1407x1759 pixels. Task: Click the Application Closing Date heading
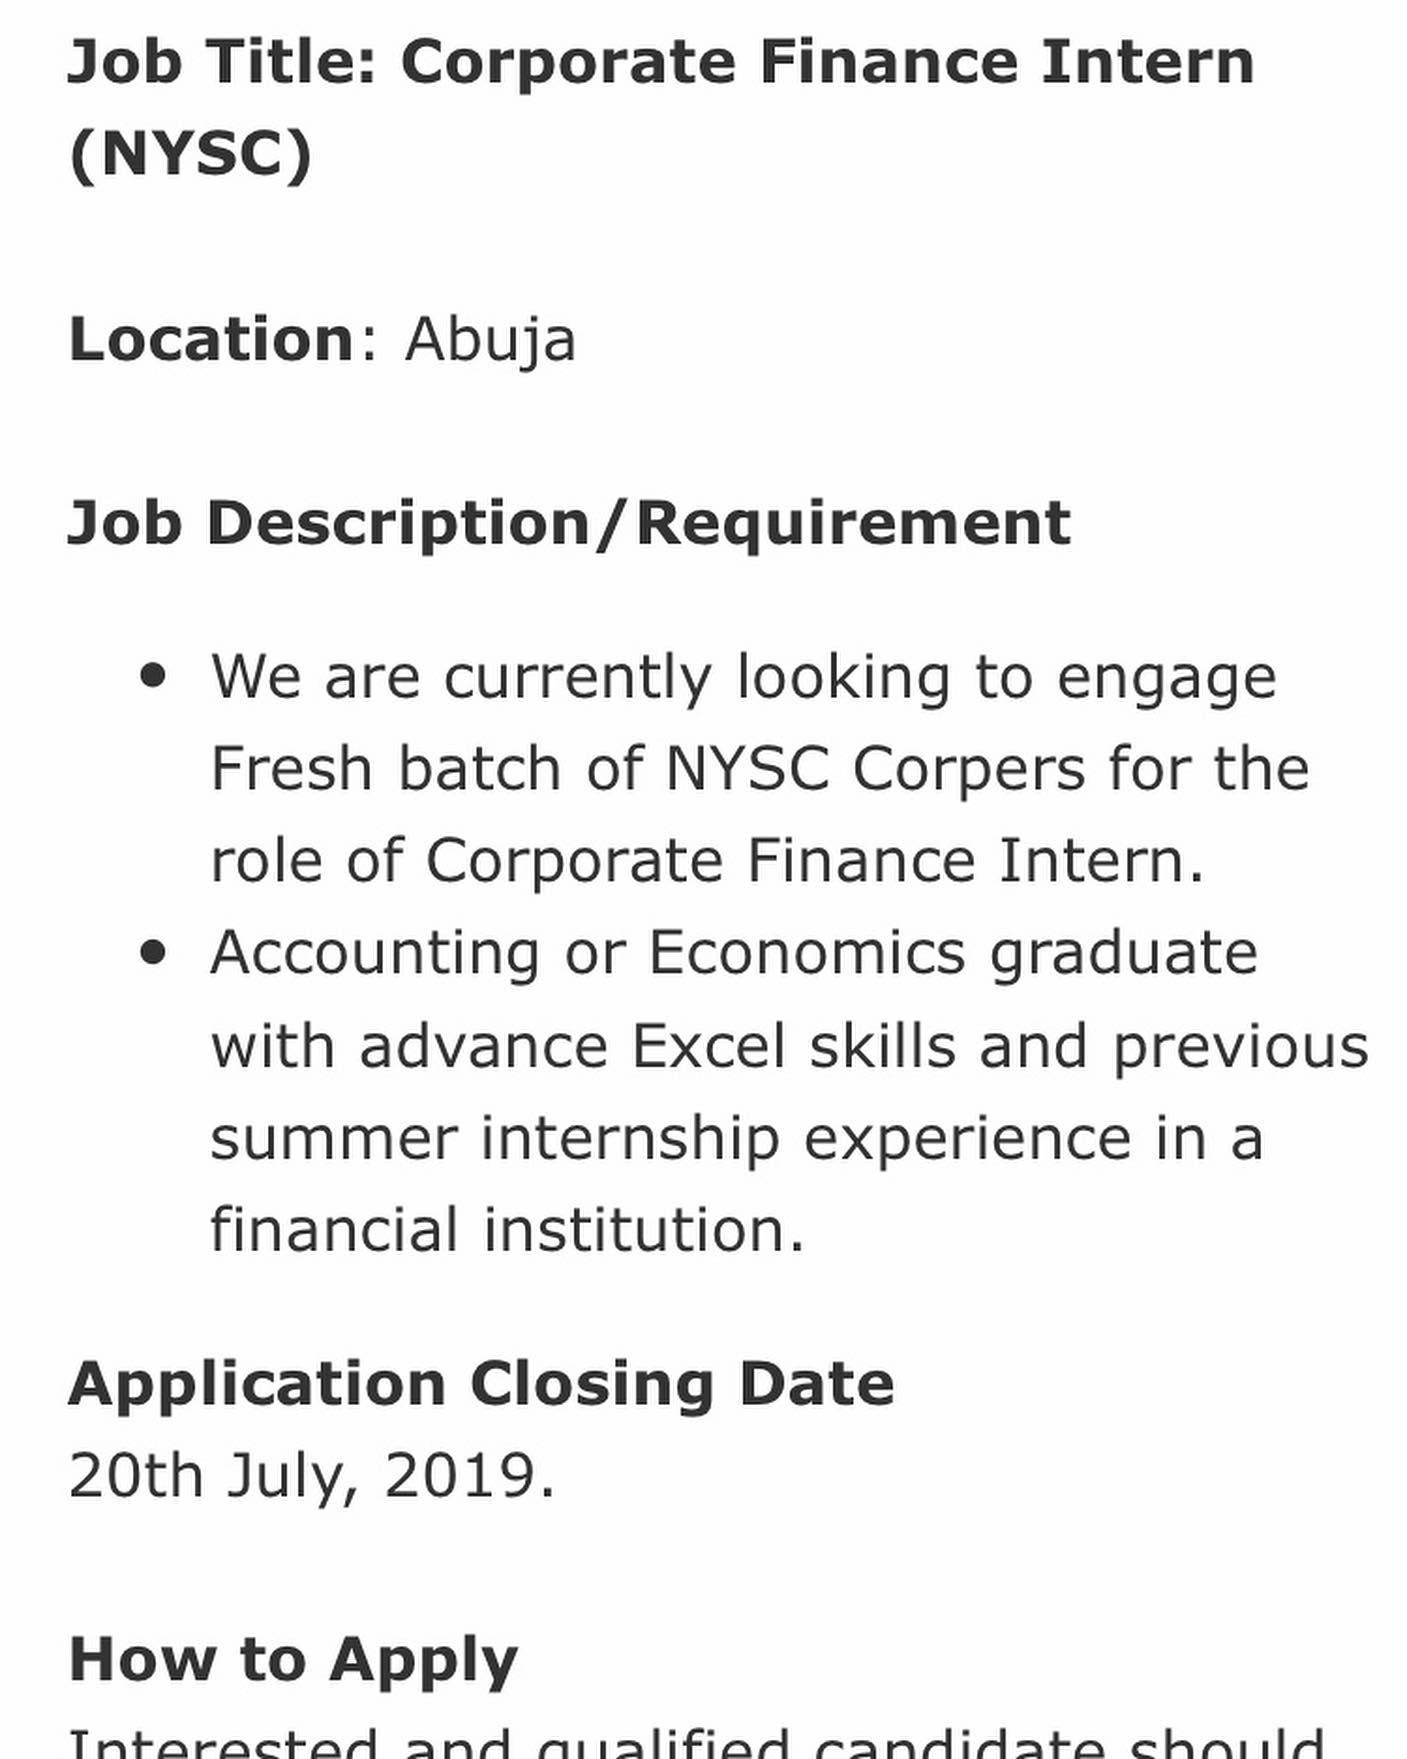pos(481,1385)
